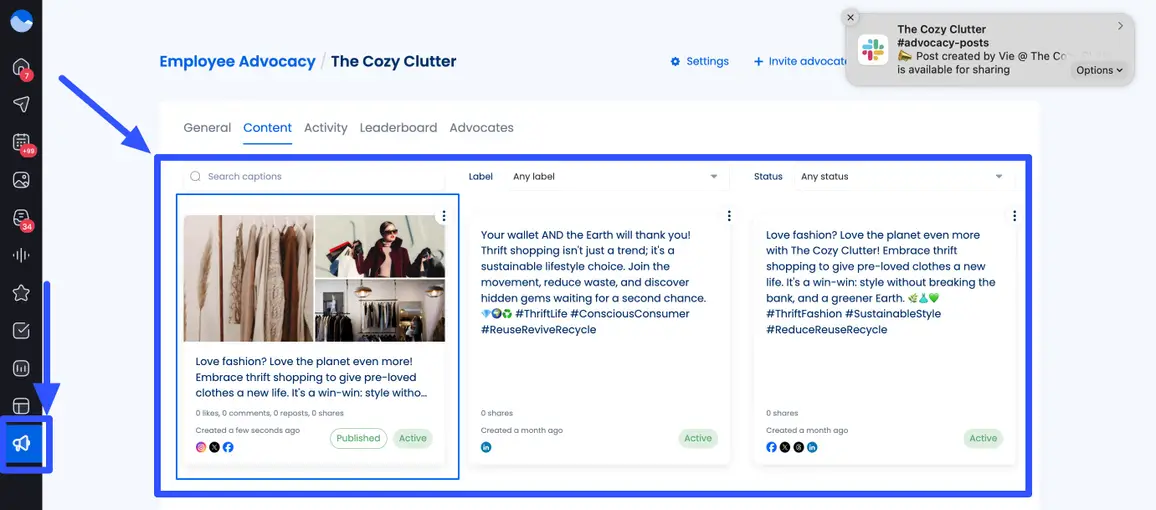Viewport: 1156px width, 510px height.
Task: Open the Any label dropdown
Action: 616,177
